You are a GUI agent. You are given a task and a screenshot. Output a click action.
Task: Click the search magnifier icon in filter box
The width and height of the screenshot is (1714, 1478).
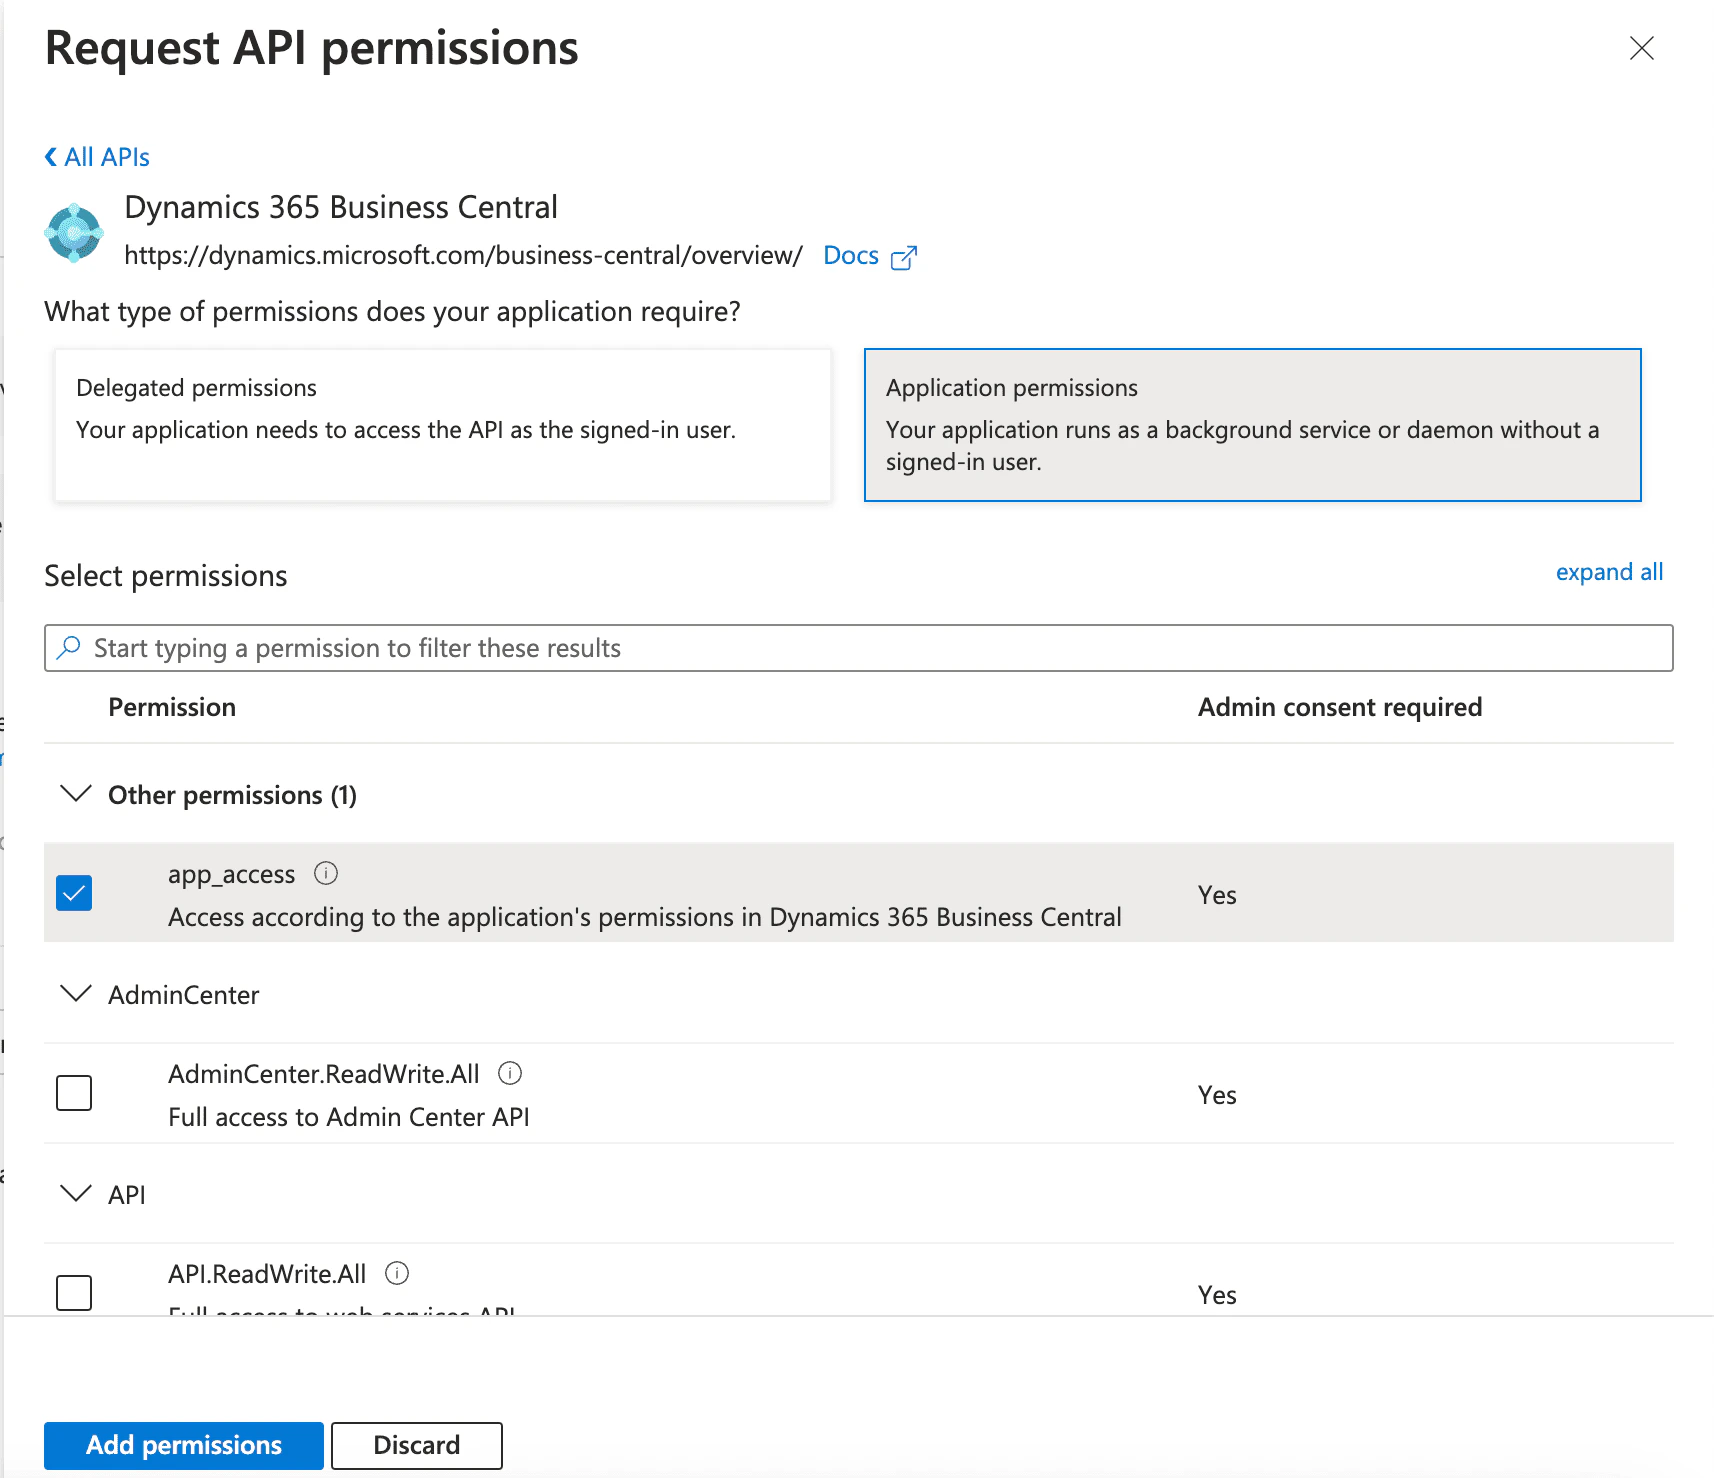point(69,648)
